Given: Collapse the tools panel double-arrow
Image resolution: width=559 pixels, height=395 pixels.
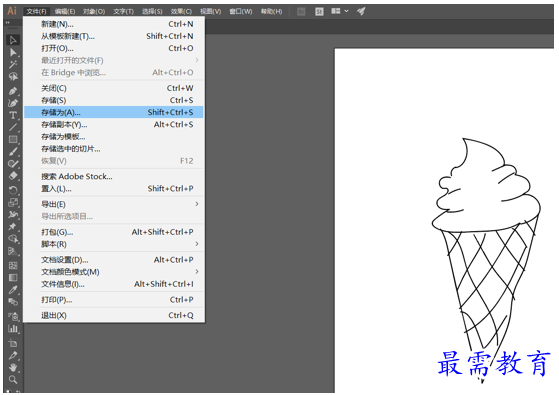Looking at the screenshot, I should point(7,23).
